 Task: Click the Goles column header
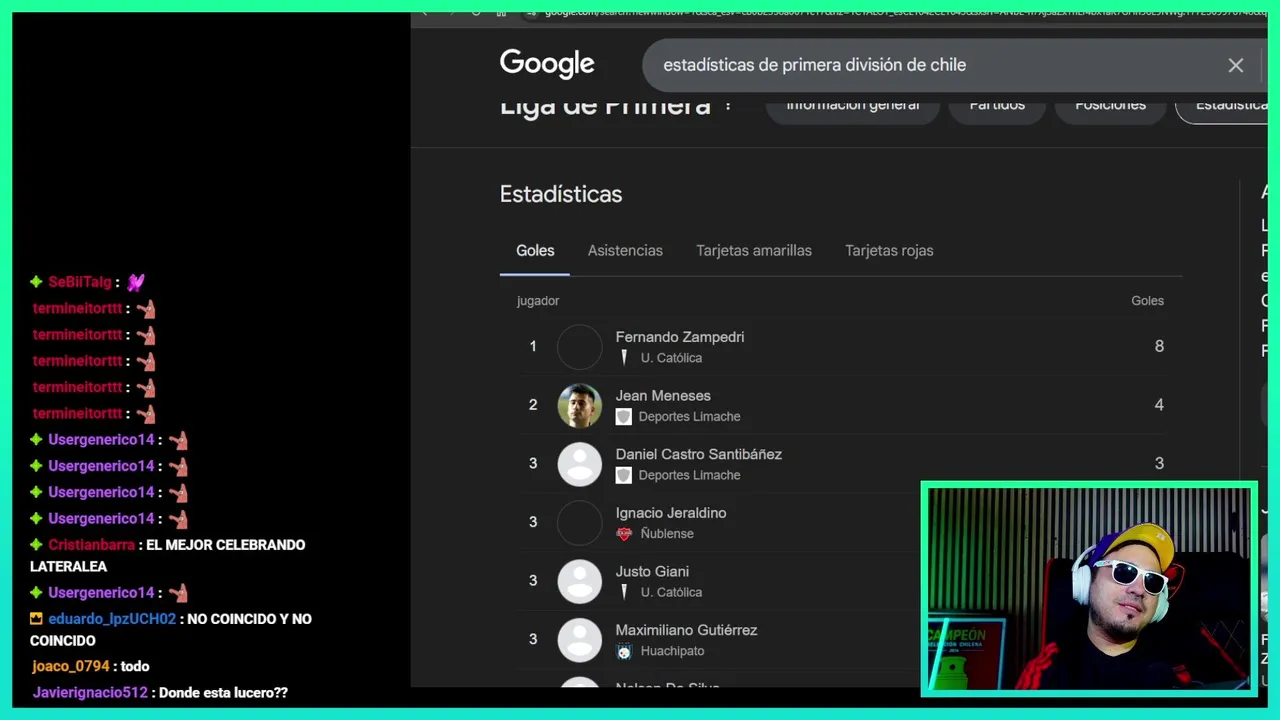[x=1147, y=301]
